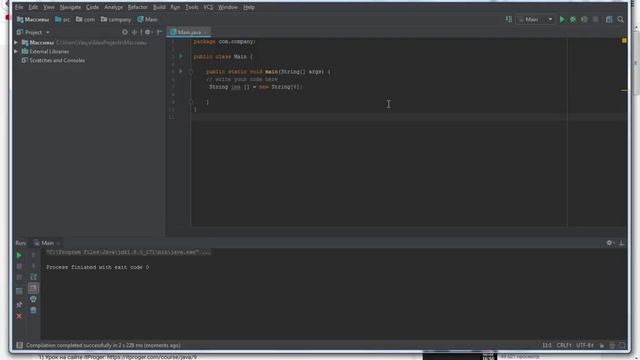Image resolution: width=640 pixels, height=360 pixels.
Task: Toggle the fold marker beside the main method
Action: [191, 72]
